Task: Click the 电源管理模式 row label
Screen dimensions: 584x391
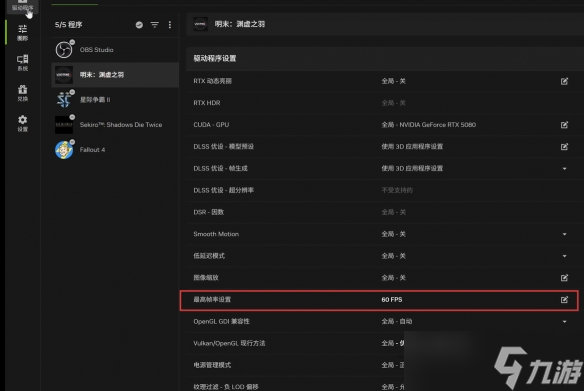Action: pyautogui.click(x=212, y=365)
